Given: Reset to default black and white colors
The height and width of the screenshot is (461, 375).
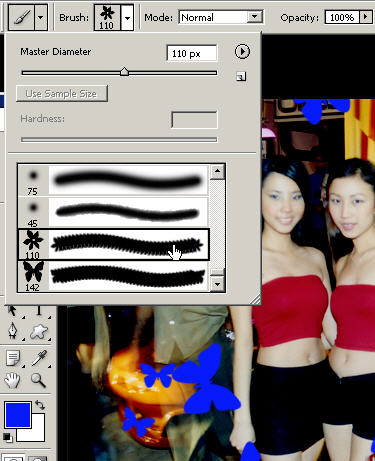Looking at the screenshot, I should tap(8, 437).
